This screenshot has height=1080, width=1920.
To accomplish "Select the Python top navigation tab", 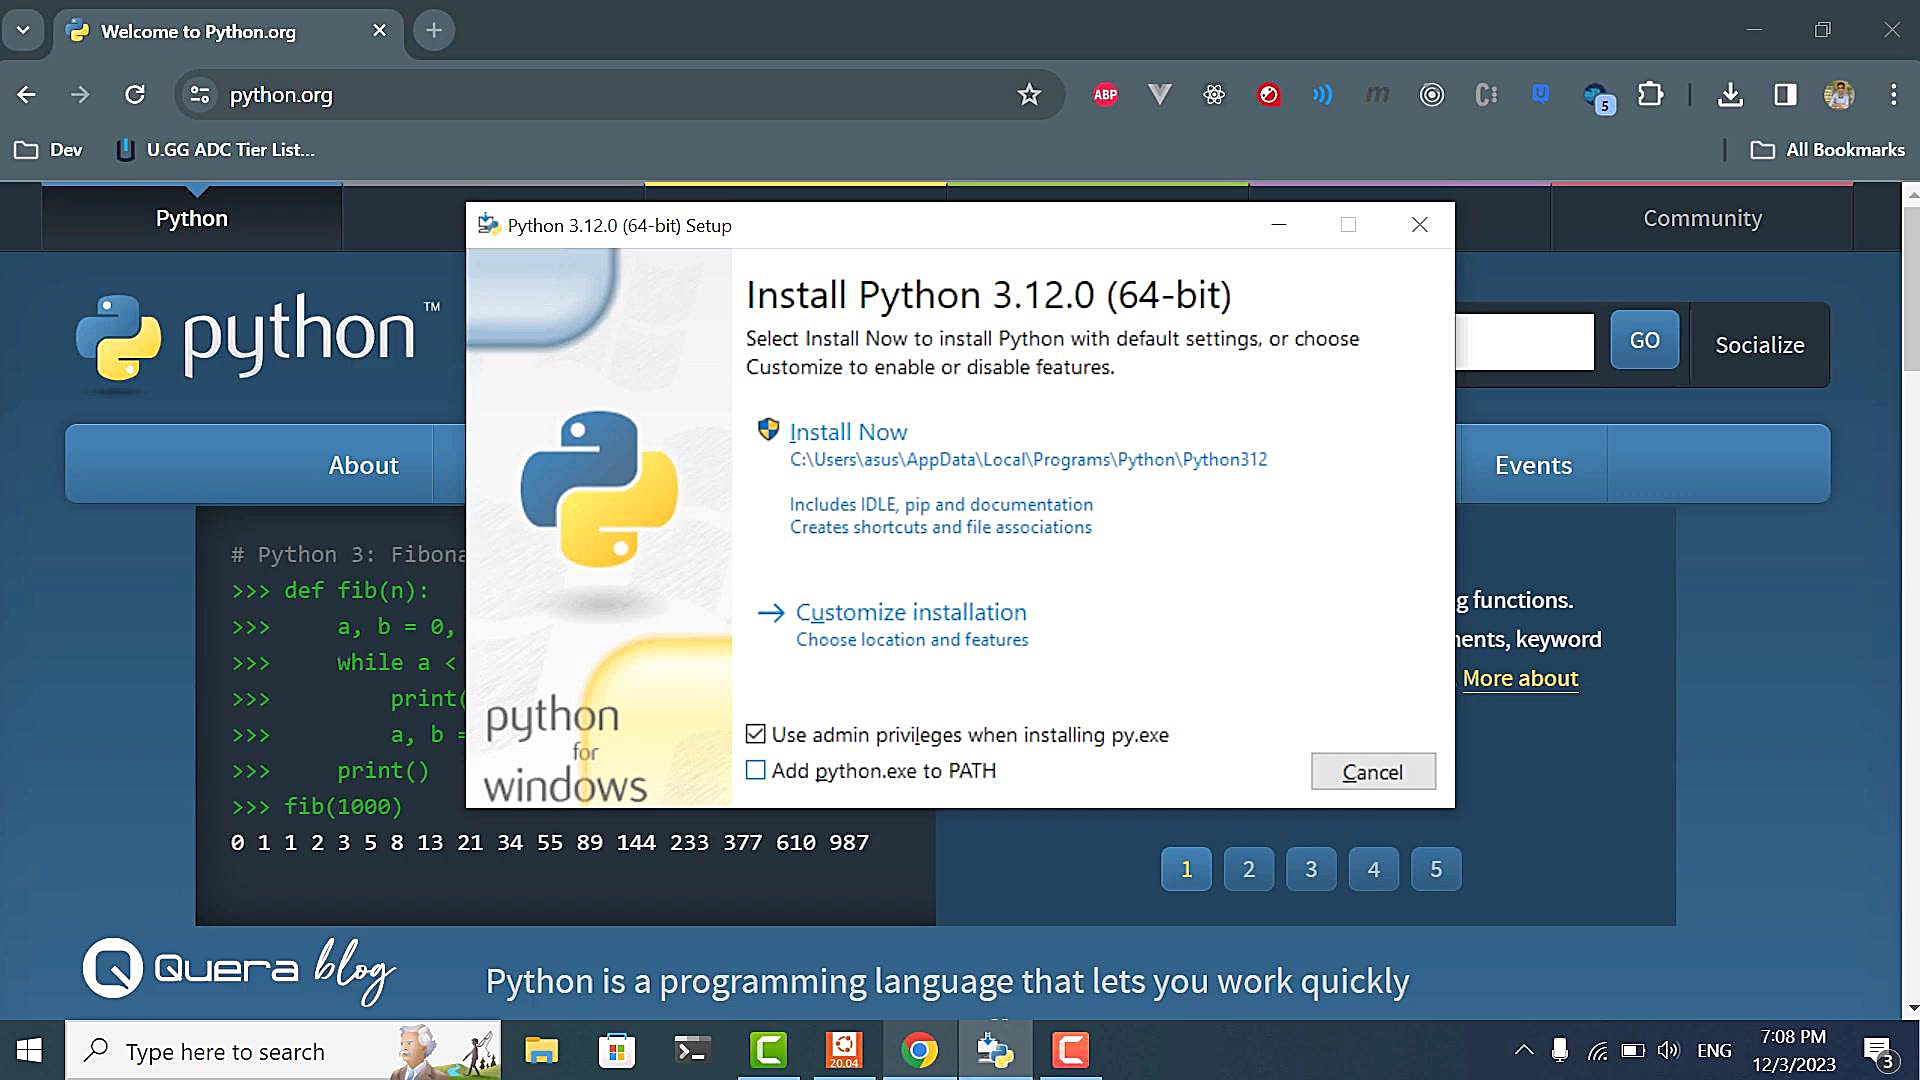I will 191,218.
